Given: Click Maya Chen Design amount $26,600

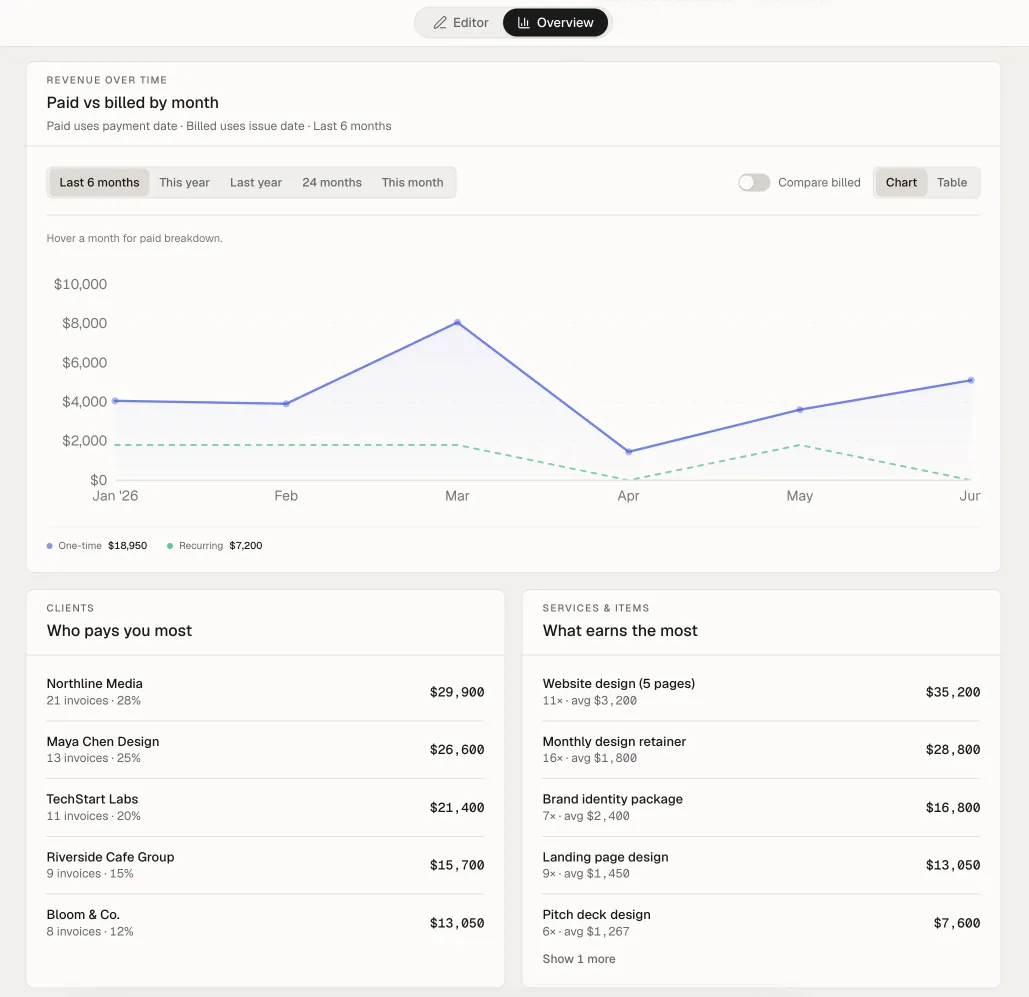Looking at the screenshot, I should click(x=457, y=750).
